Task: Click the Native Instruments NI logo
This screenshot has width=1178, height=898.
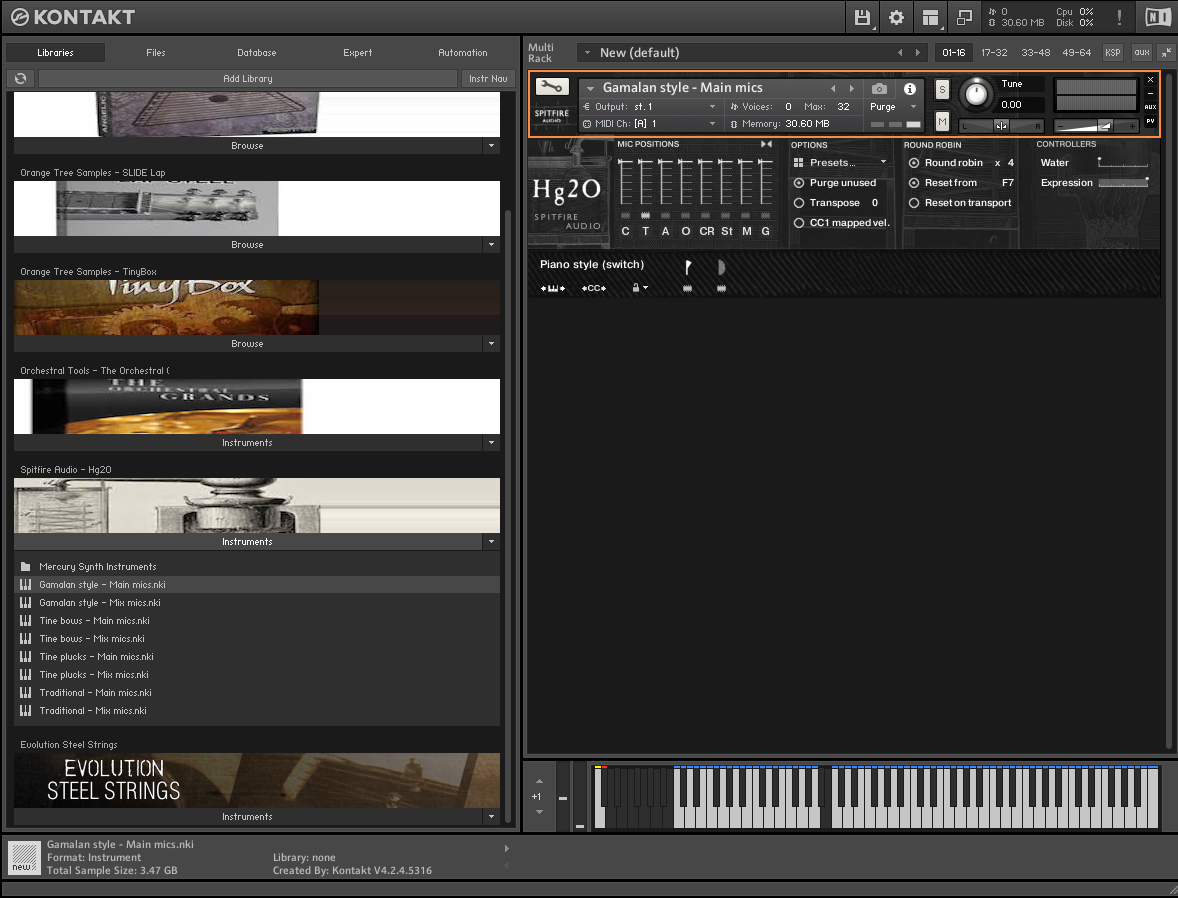Action: pyautogui.click(x=1158, y=17)
